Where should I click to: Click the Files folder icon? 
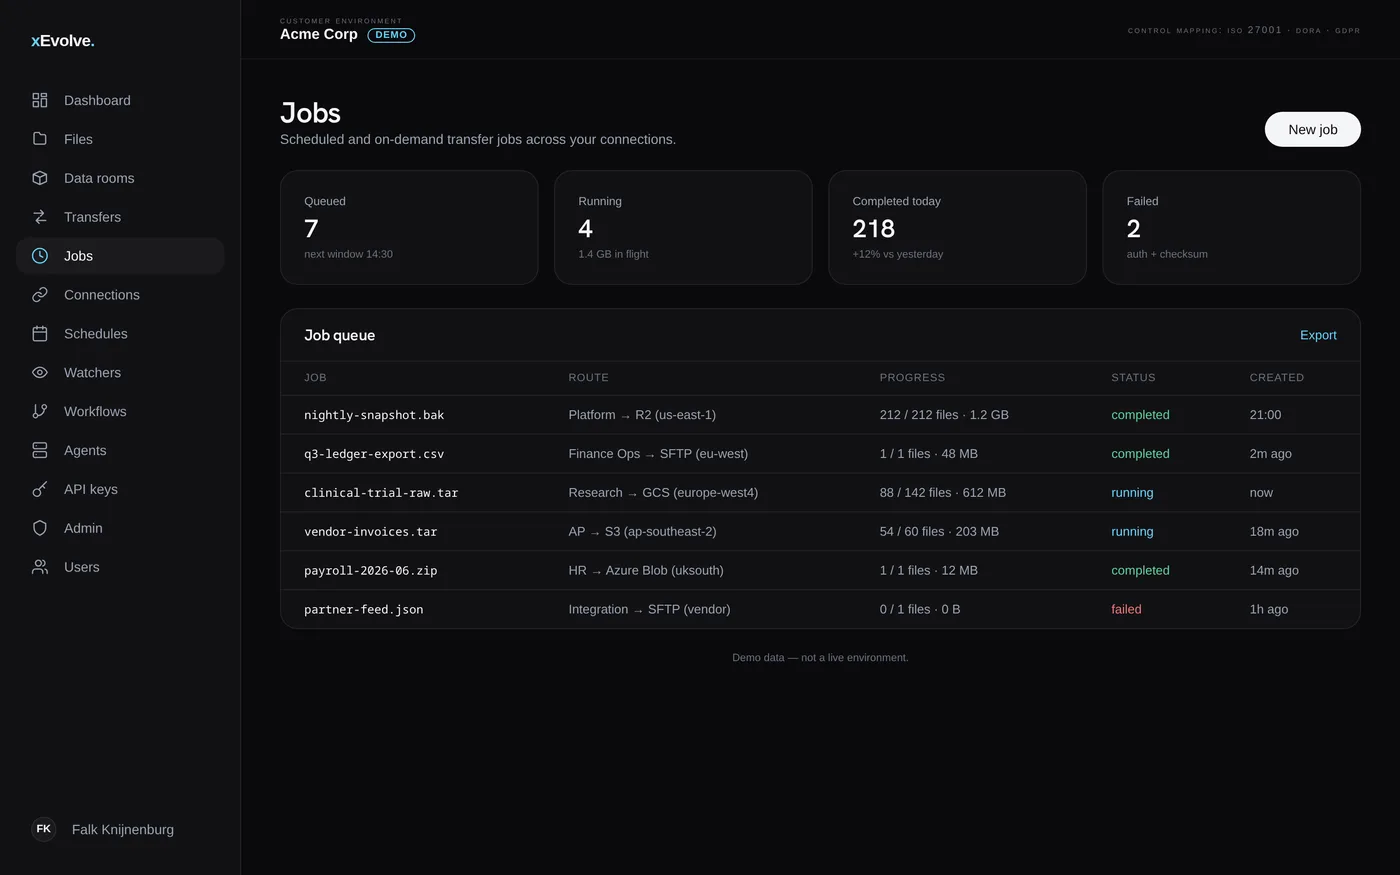40,139
